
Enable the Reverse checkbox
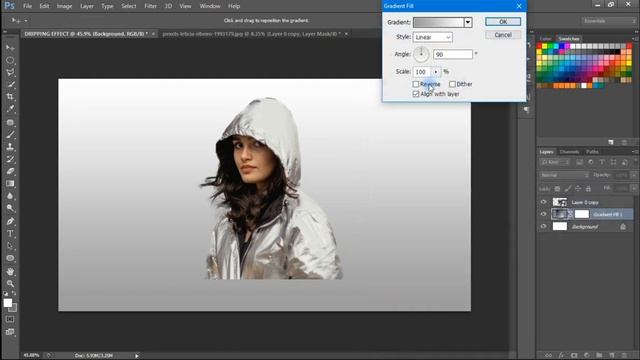click(x=416, y=84)
